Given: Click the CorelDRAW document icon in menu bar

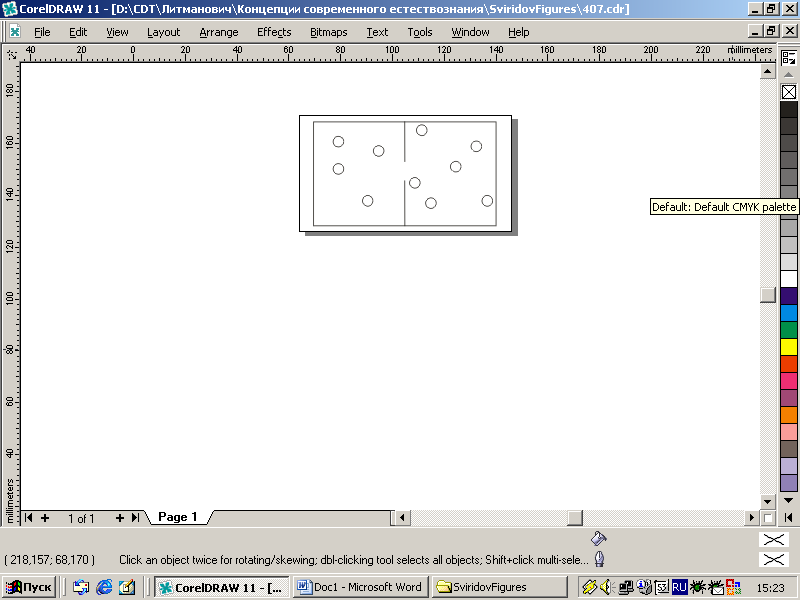Looking at the screenshot, I should coord(15,32).
